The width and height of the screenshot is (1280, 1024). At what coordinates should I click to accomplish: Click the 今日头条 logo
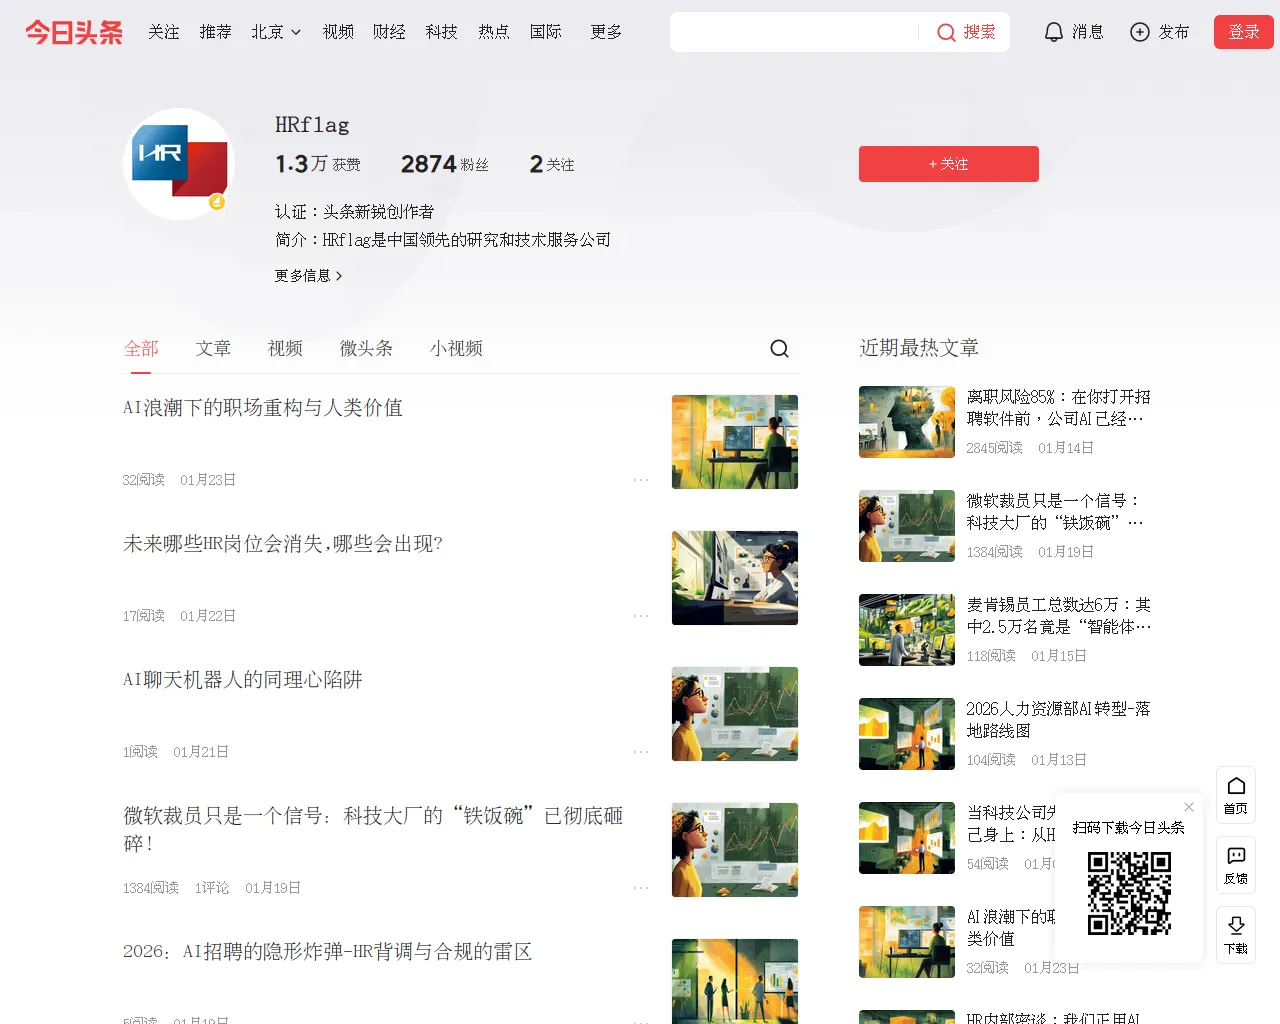pos(74,32)
